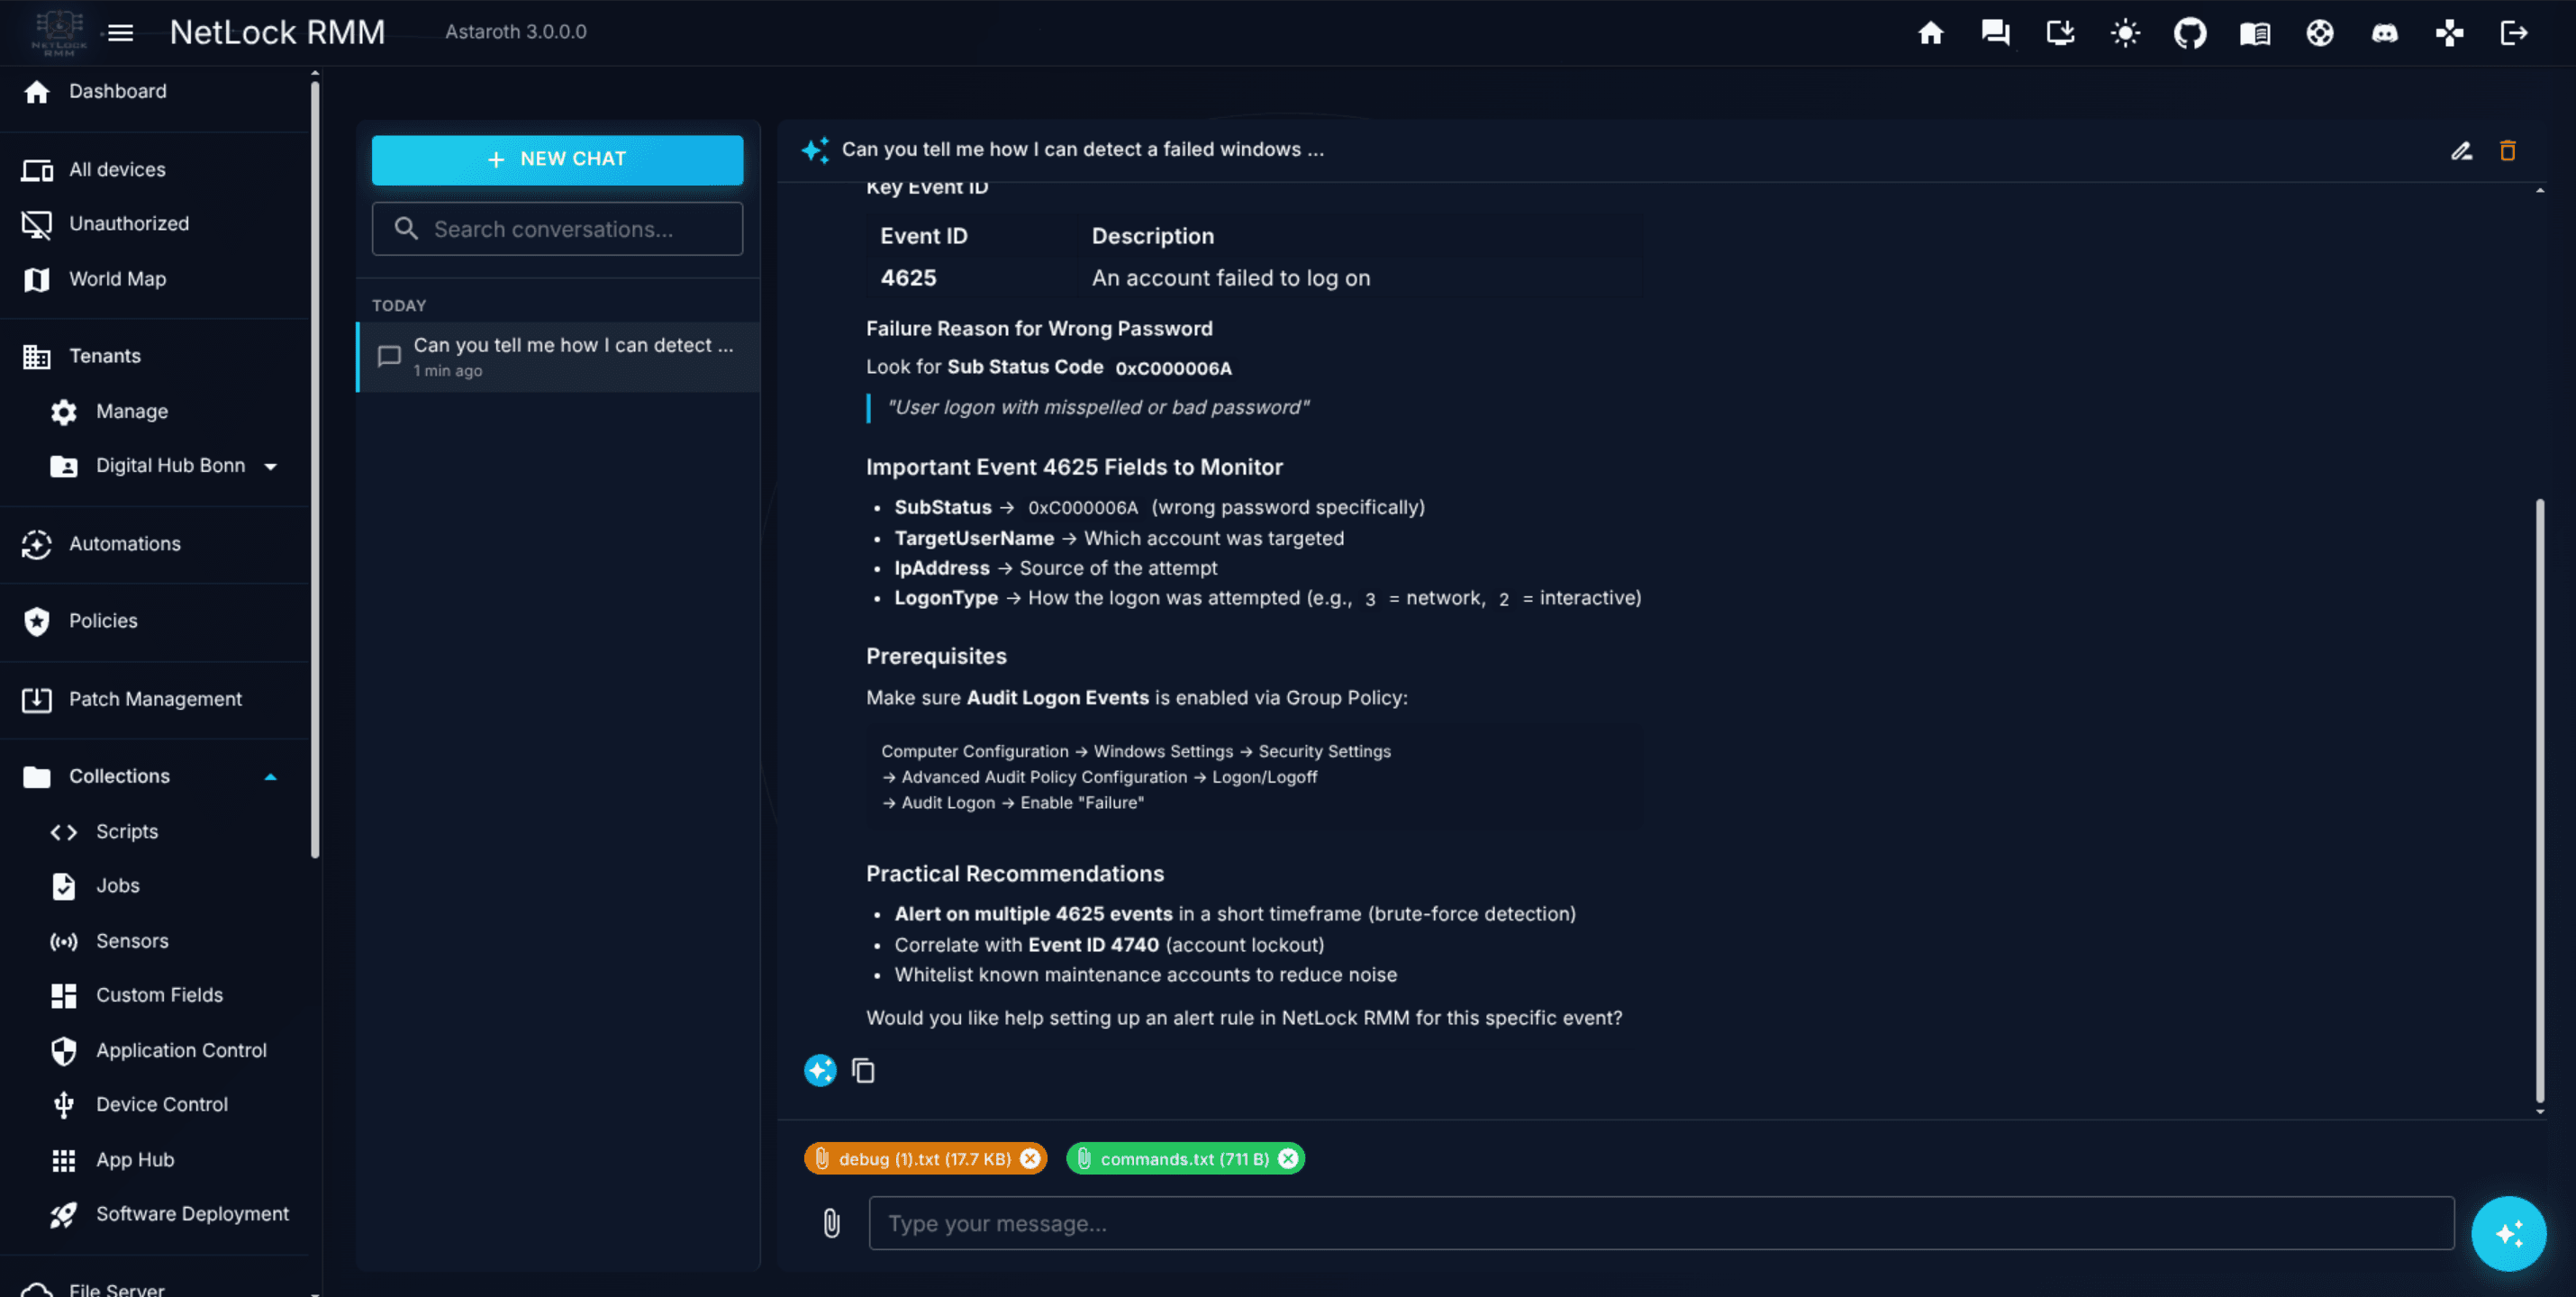
Task: Remove the commands.txt attachment
Action: coord(1288,1158)
